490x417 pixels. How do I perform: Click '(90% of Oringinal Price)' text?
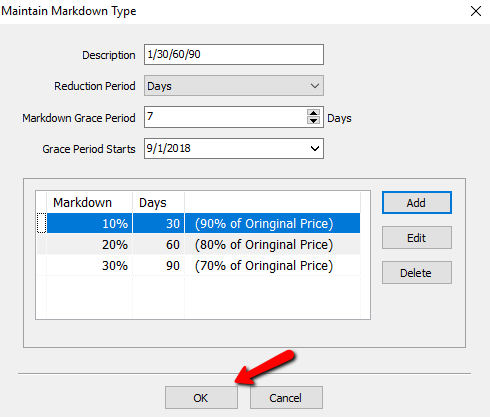(x=264, y=224)
